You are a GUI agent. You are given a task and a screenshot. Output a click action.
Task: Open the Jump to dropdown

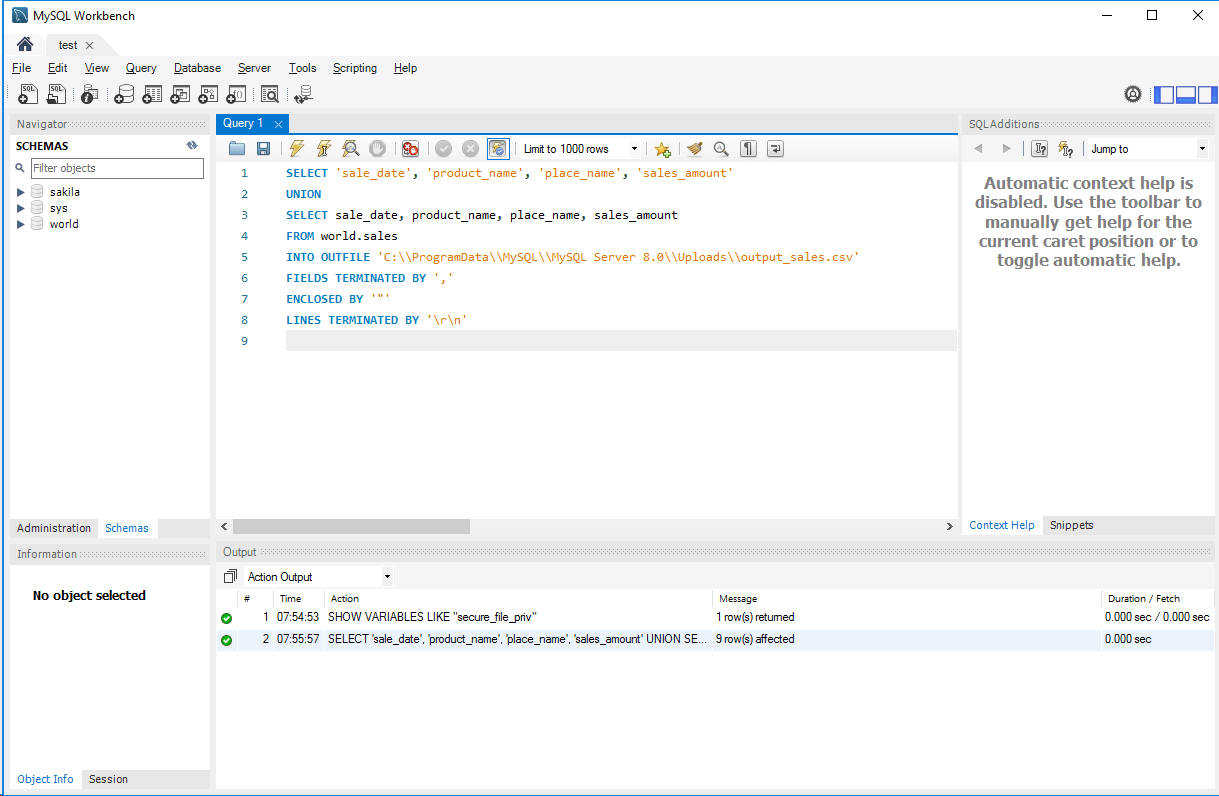(1148, 149)
